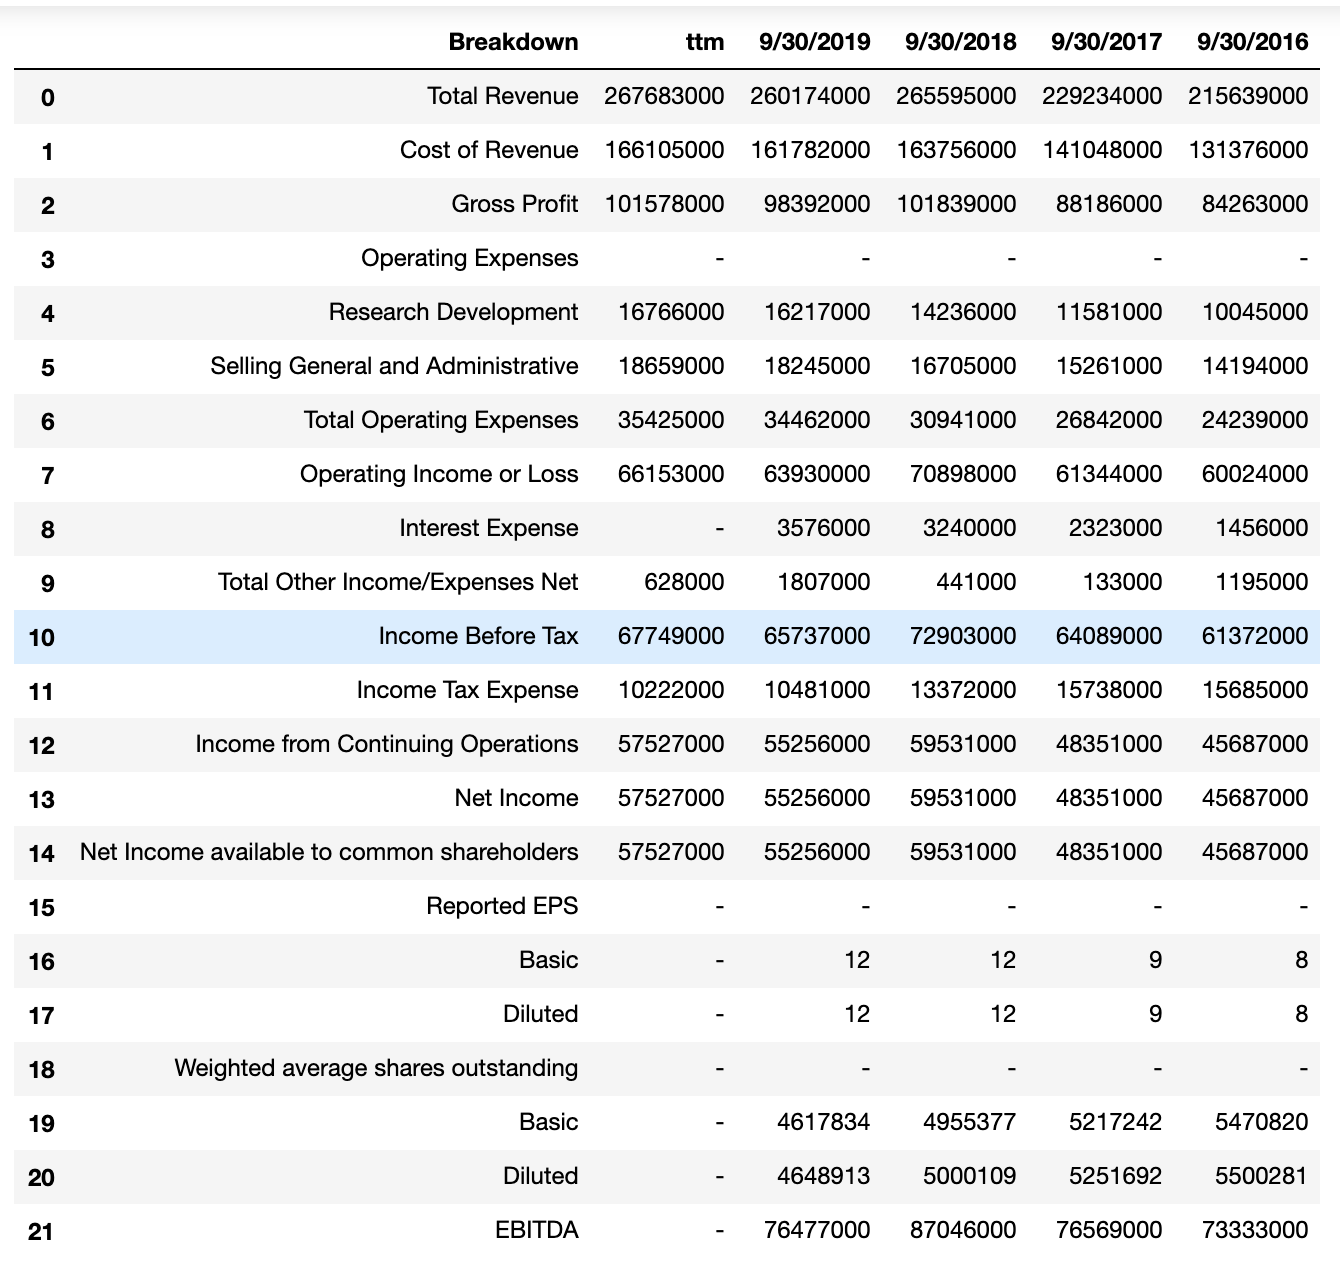Click Income Before Tax ttm value 67749000
This screenshot has height=1268, width=1340.
671,636
